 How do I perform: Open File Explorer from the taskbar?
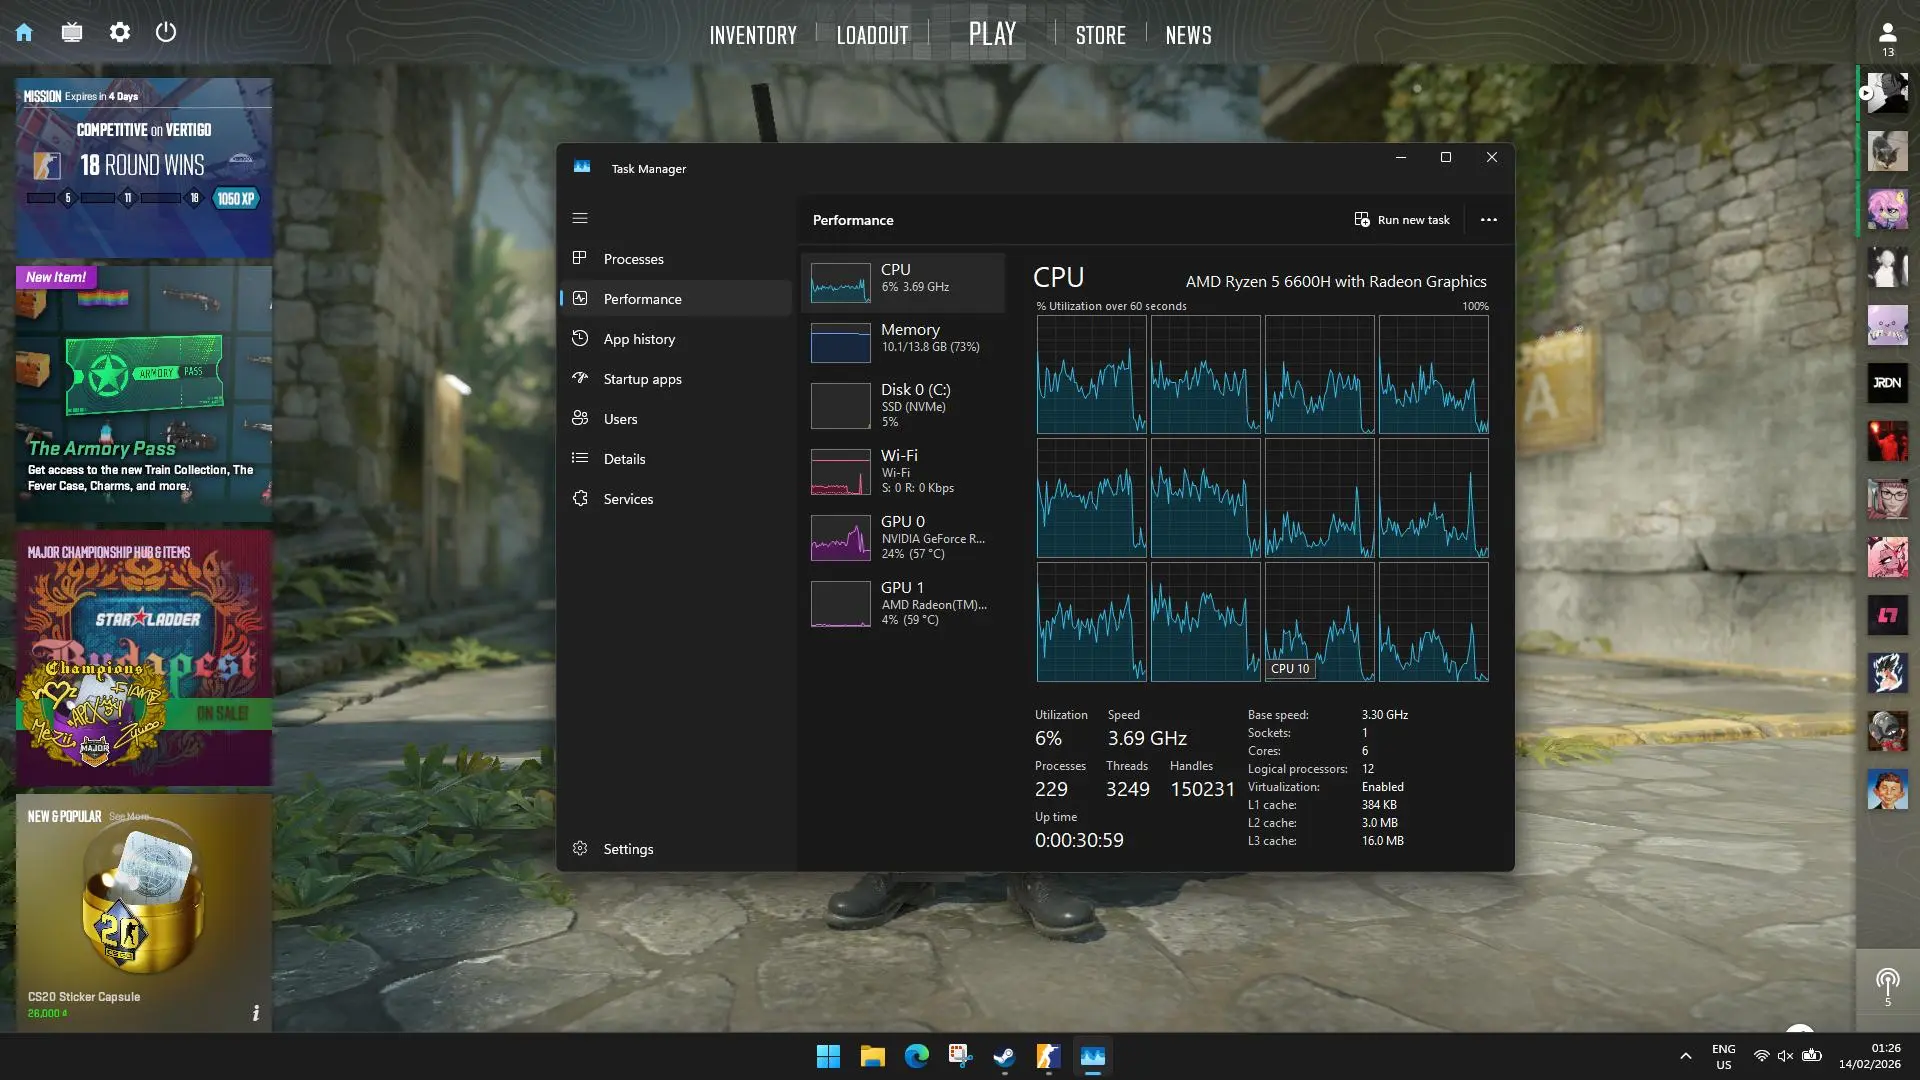(x=873, y=1056)
